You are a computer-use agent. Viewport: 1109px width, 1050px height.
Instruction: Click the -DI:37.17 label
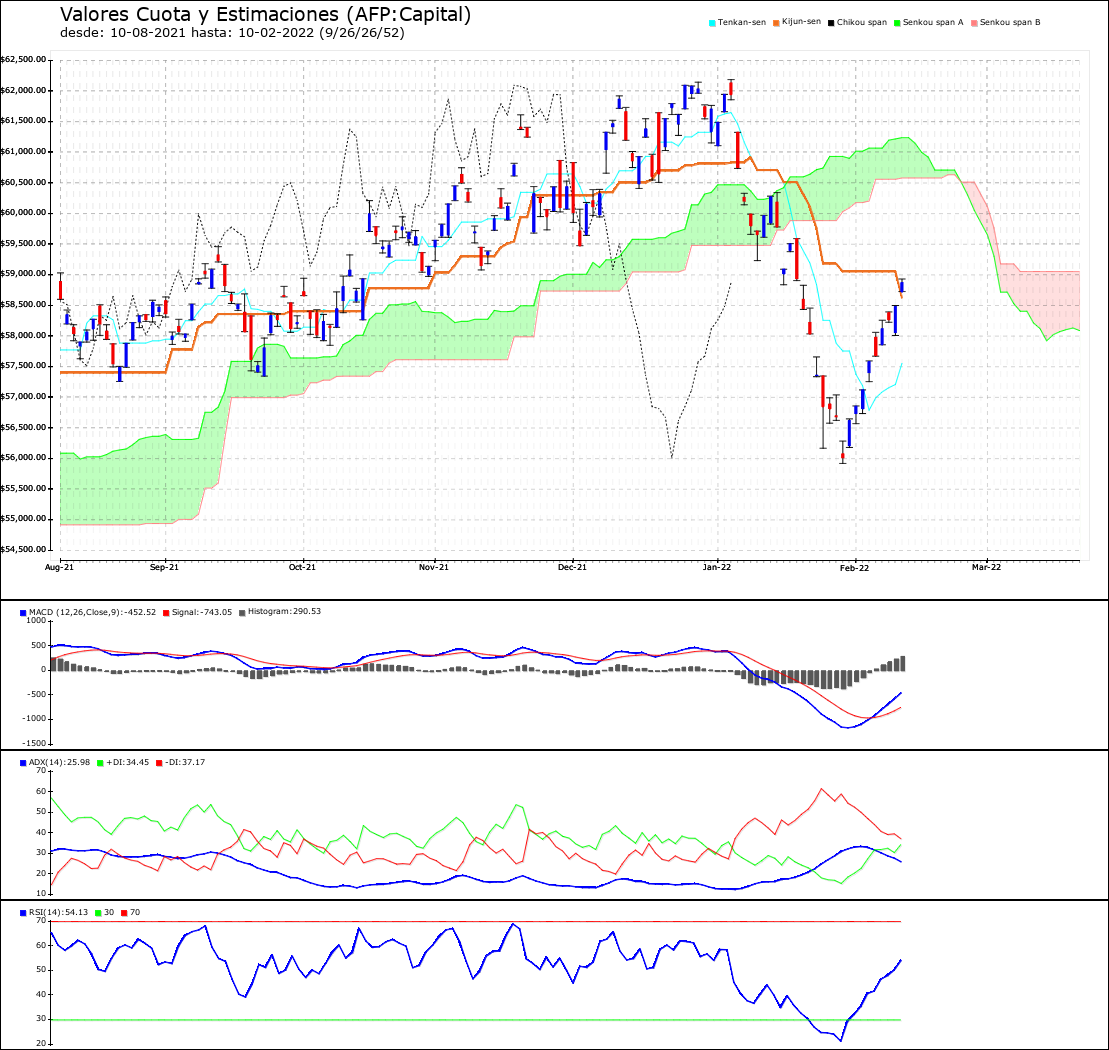click(185, 762)
